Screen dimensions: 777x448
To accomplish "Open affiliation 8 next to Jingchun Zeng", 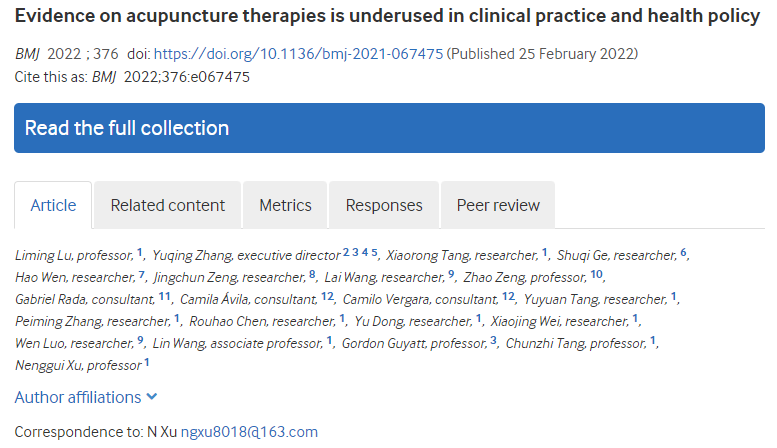I will pyautogui.click(x=312, y=275).
